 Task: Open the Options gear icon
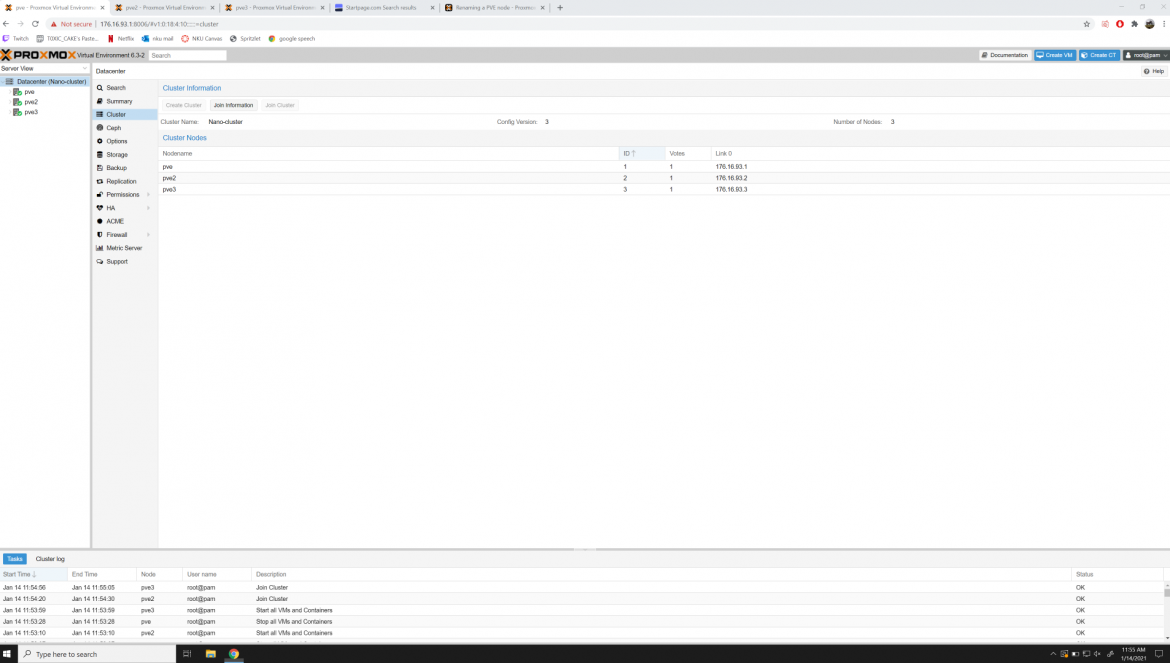100,142
